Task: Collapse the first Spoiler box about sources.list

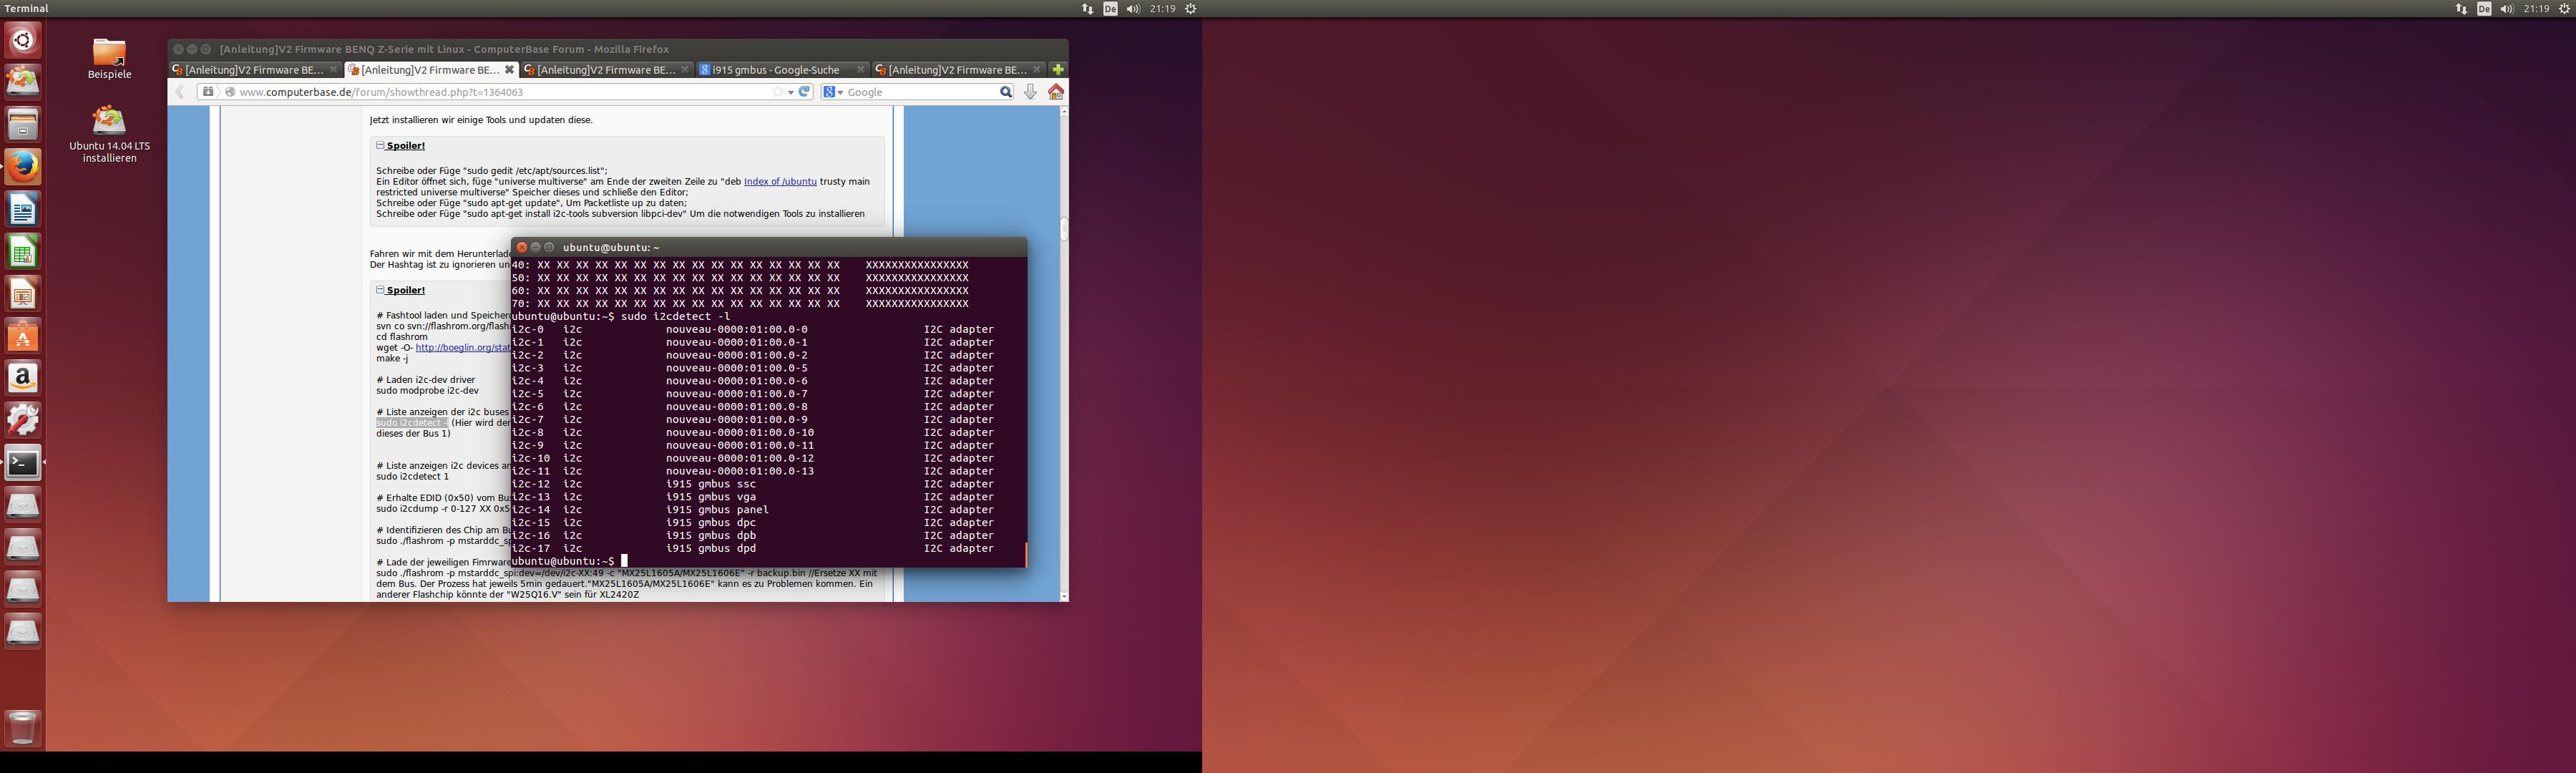Action: pyautogui.click(x=381, y=146)
